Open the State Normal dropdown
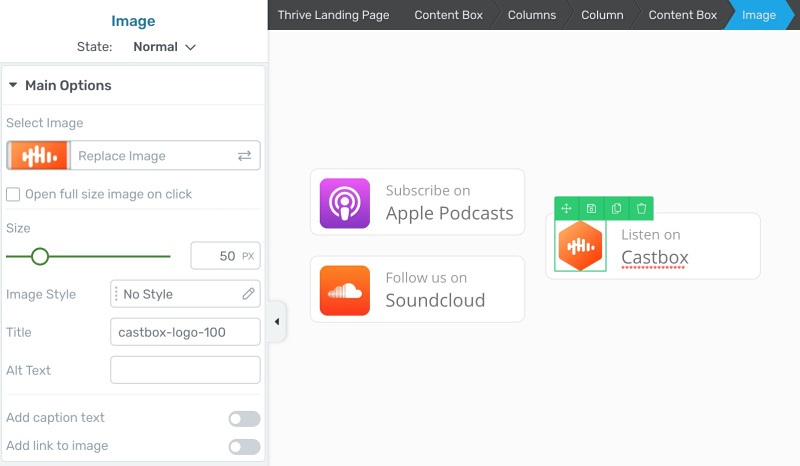 click(x=164, y=47)
